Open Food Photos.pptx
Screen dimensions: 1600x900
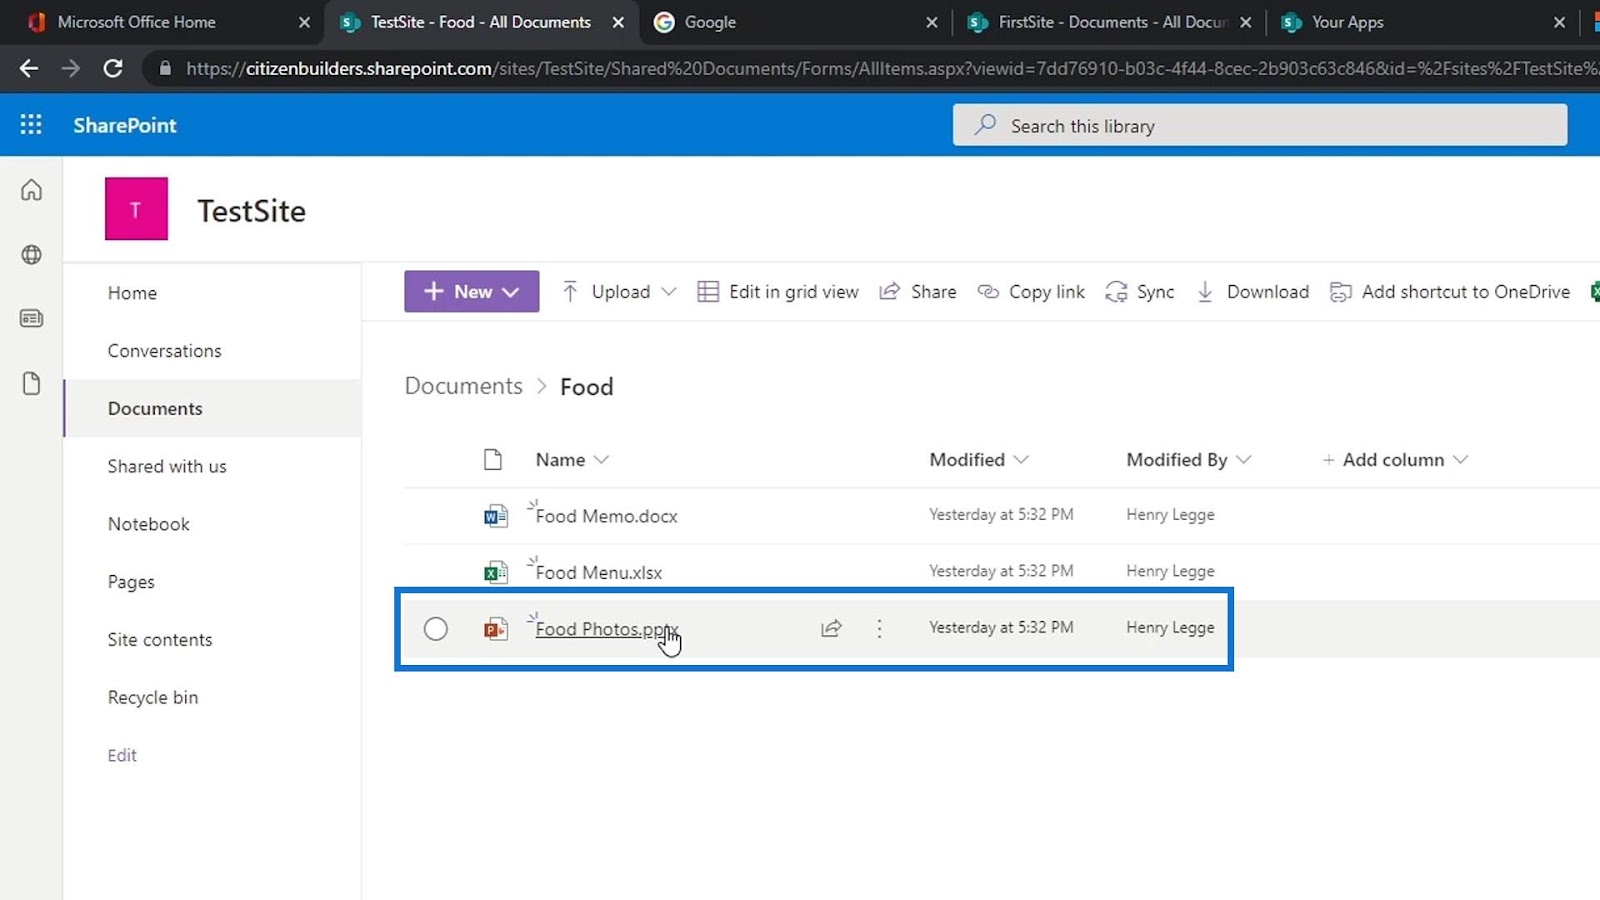(x=607, y=629)
